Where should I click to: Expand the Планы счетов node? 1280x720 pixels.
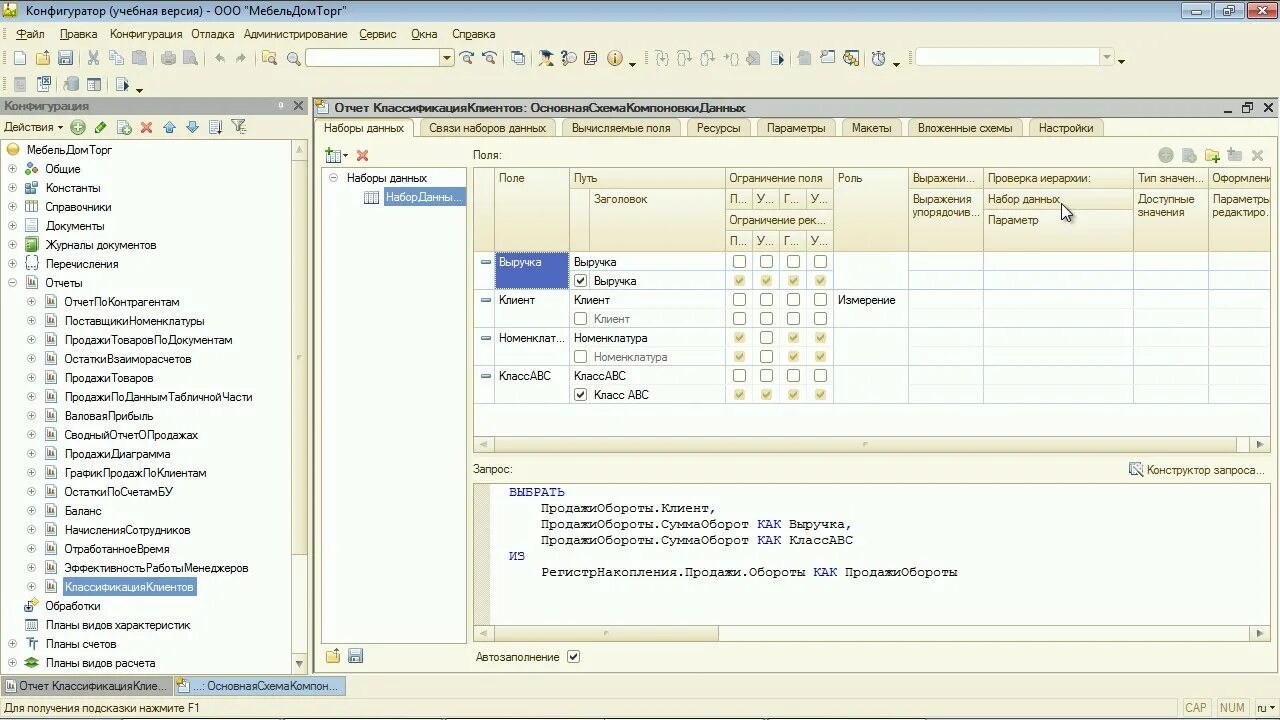(12, 644)
